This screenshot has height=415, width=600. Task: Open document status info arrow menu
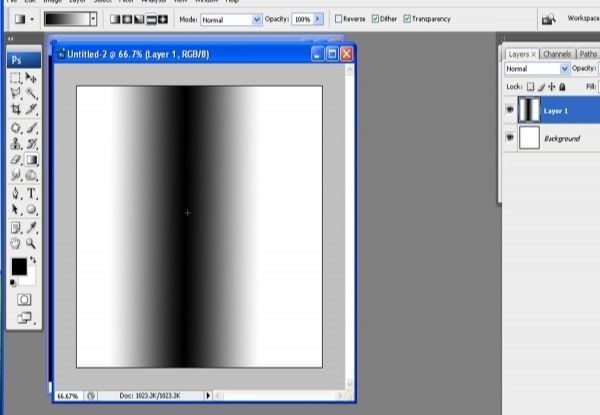click(x=208, y=395)
